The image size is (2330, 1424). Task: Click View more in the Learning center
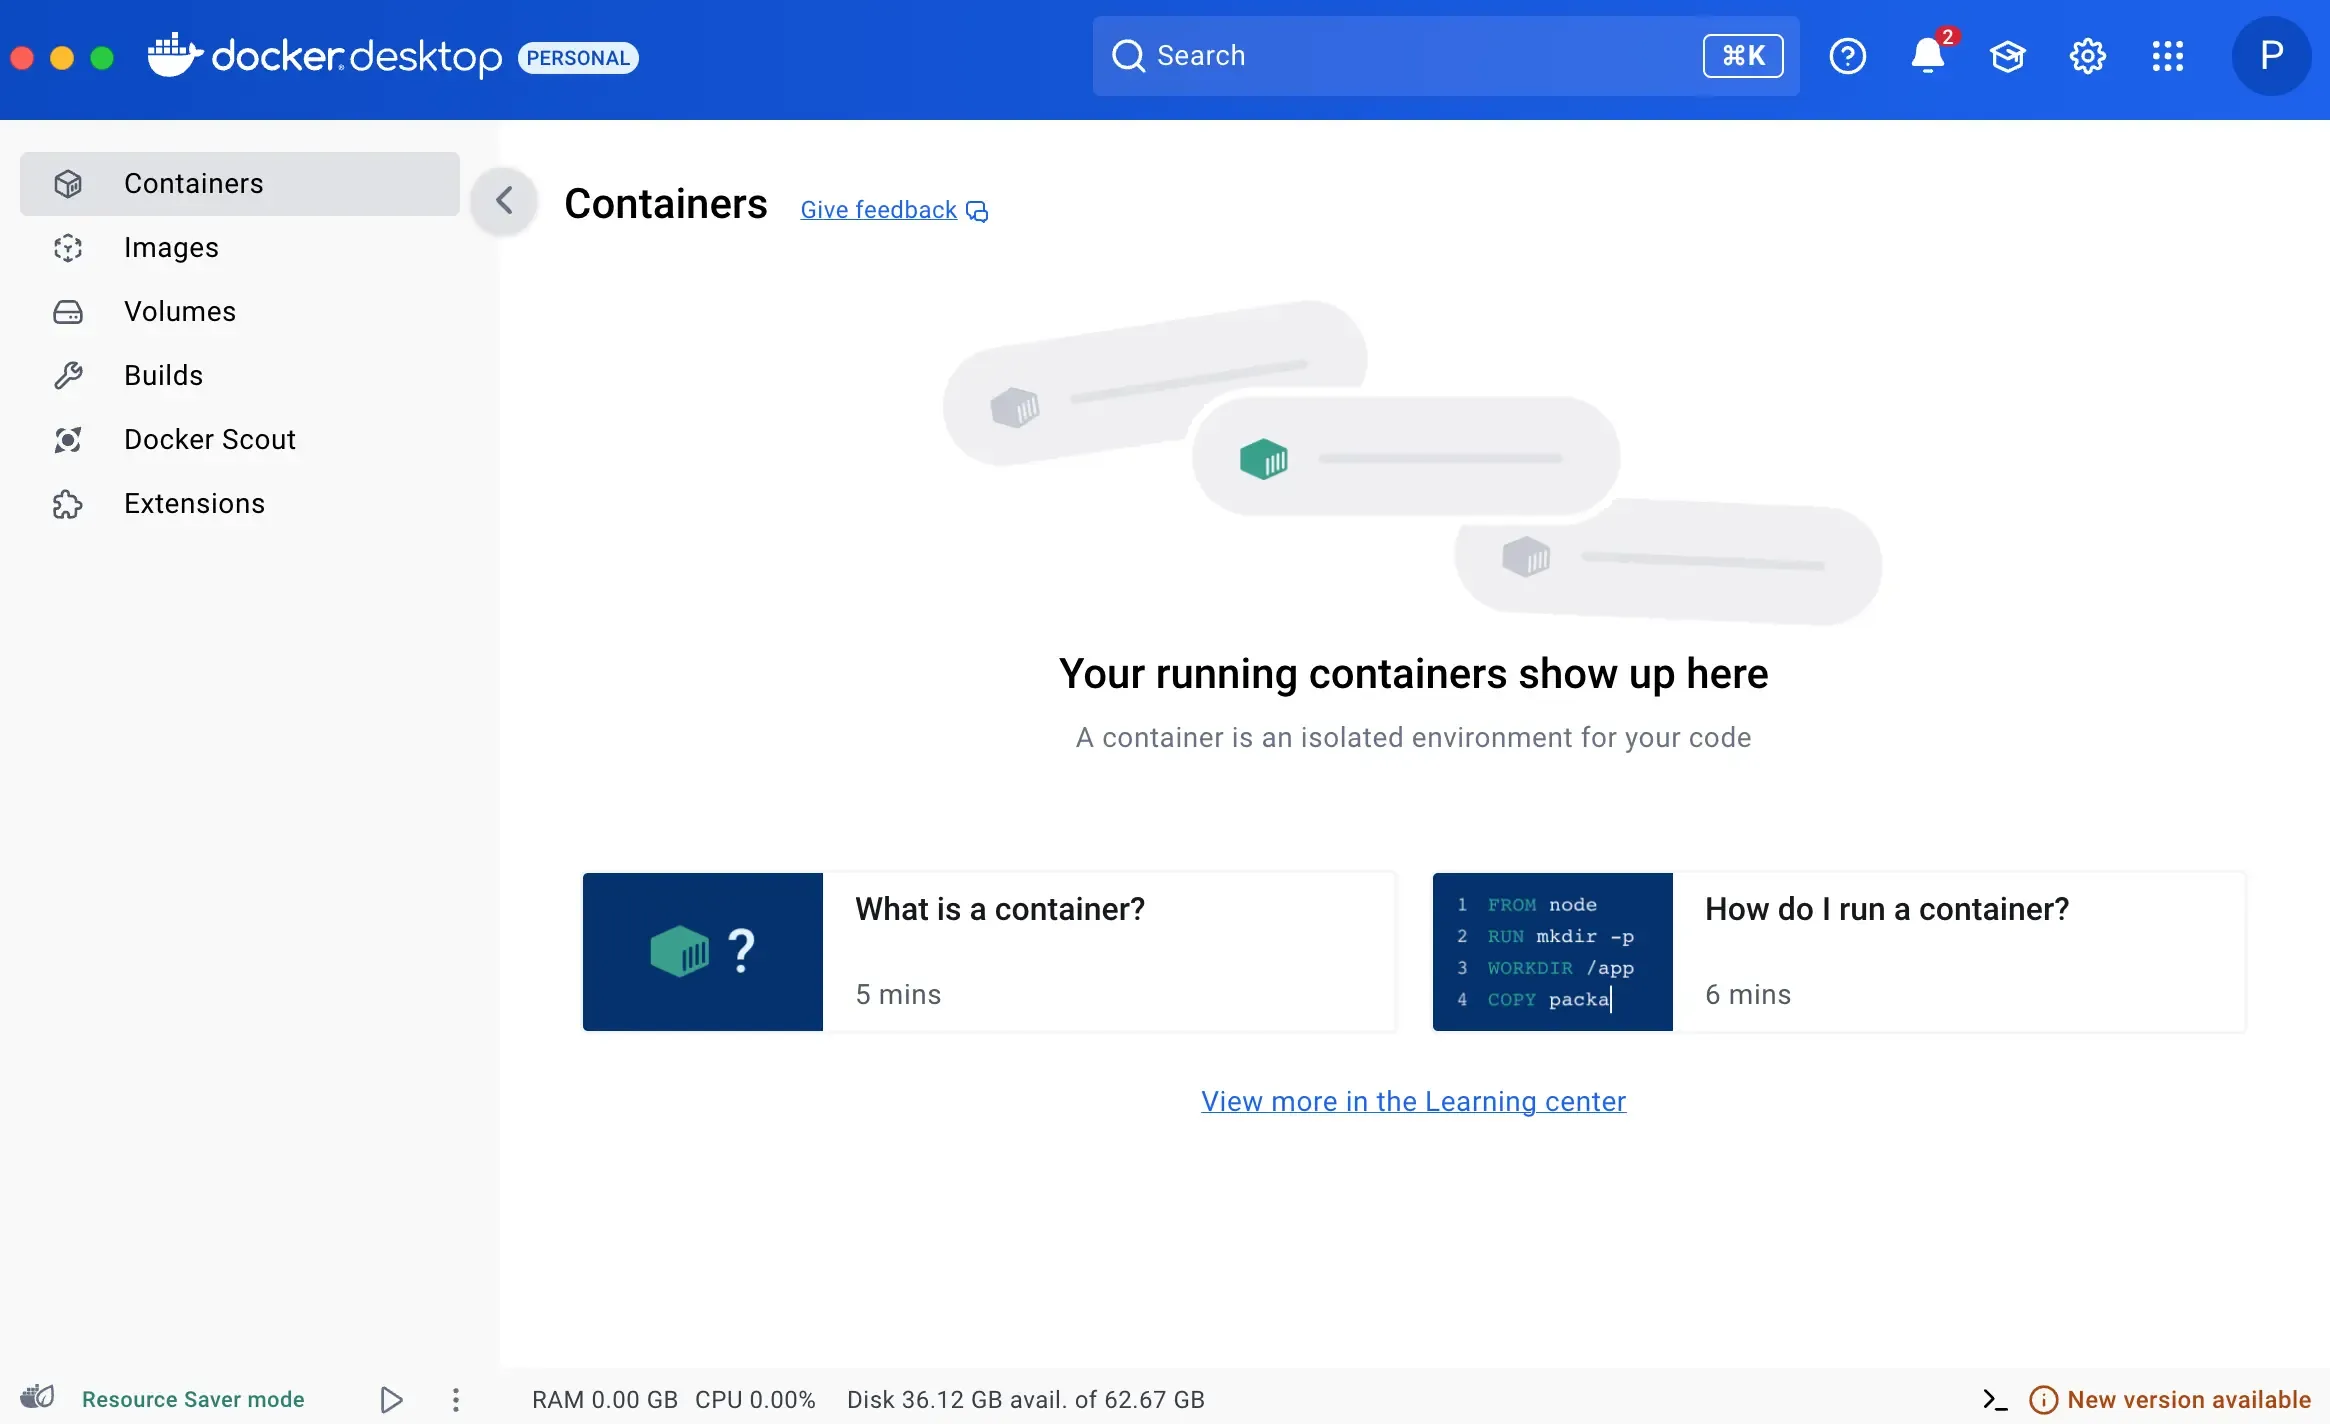1413,1101
